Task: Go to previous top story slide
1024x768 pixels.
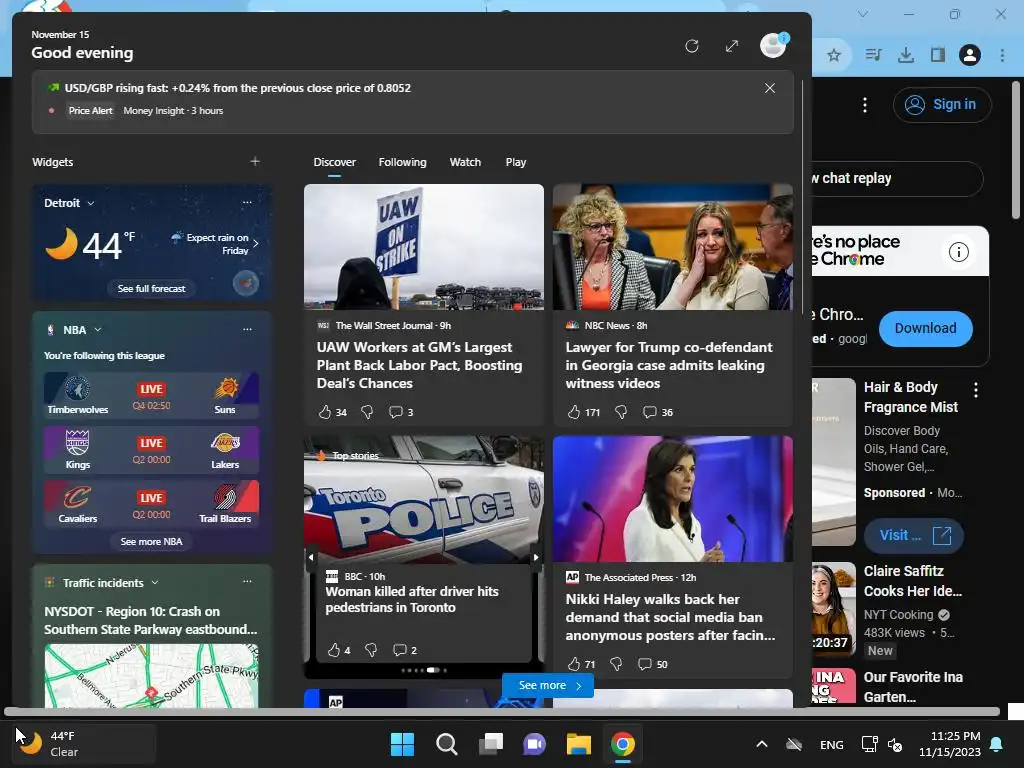Action: pos(311,557)
